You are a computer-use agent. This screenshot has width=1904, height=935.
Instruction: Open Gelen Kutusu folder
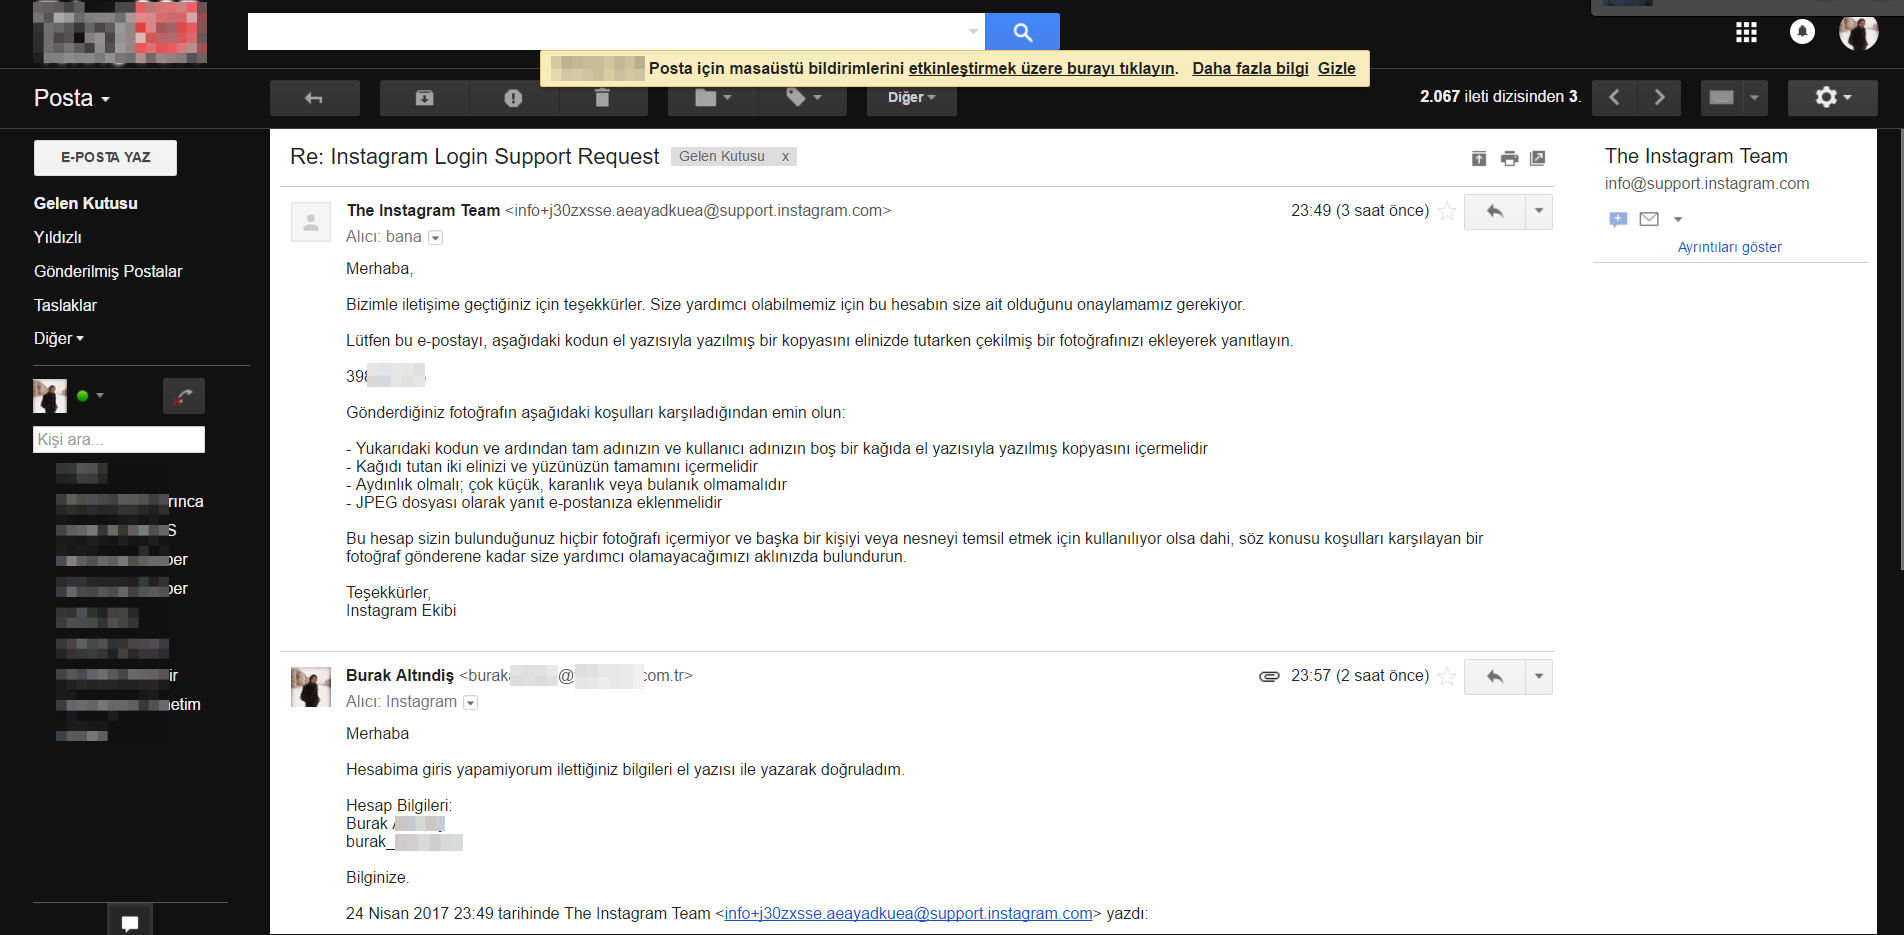click(x=86, y=203)
